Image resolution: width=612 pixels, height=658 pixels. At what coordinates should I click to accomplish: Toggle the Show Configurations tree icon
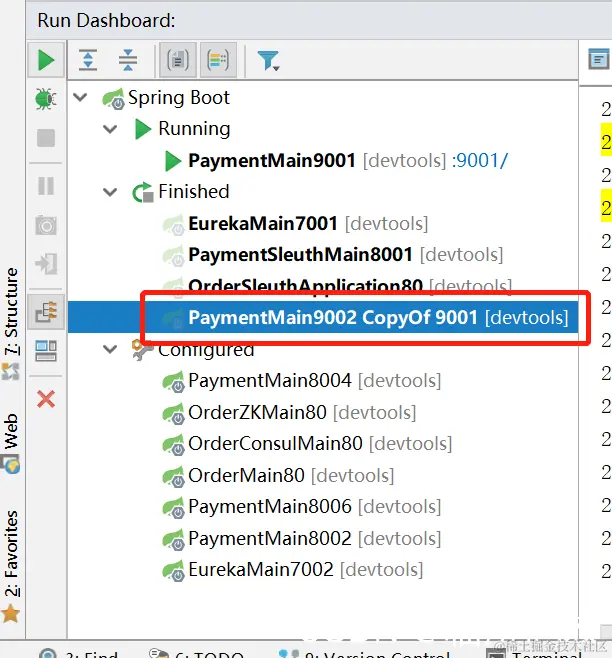46,312
